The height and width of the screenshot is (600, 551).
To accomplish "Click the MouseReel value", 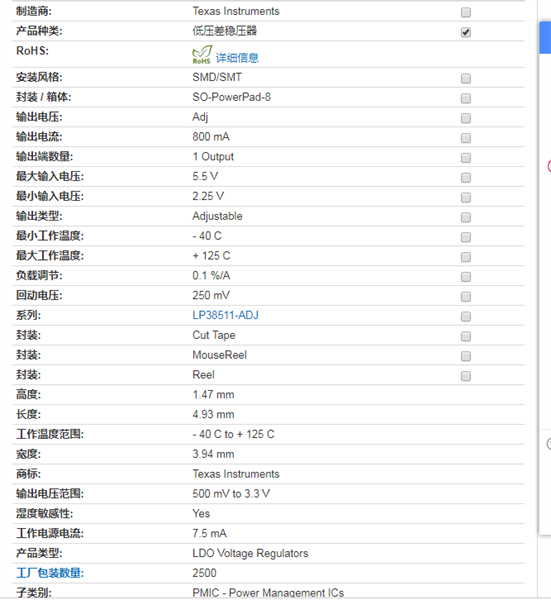I will click(220, 355).
